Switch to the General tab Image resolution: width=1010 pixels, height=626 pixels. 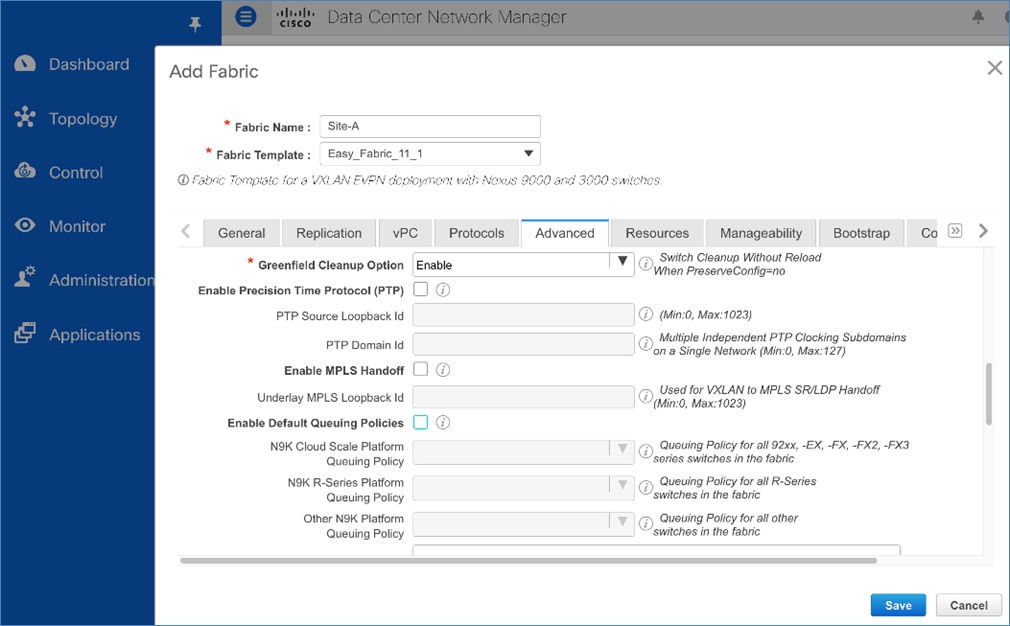[242, 233]
